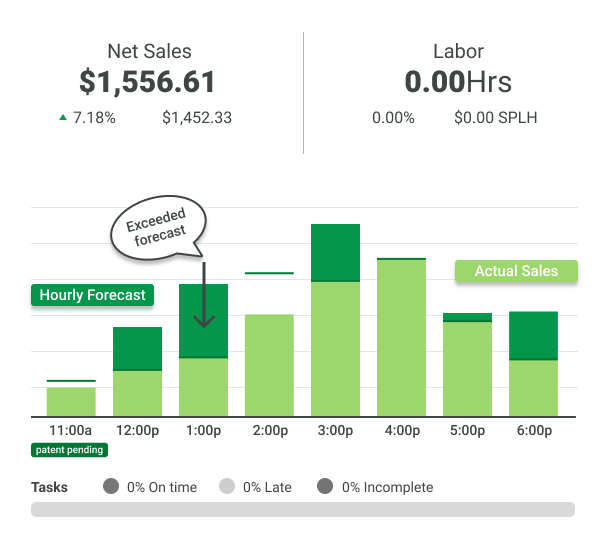The height and width of the screenshot is (553, 606).
Task: Click the light gray Late dot
Action: (x=227, y=487)
